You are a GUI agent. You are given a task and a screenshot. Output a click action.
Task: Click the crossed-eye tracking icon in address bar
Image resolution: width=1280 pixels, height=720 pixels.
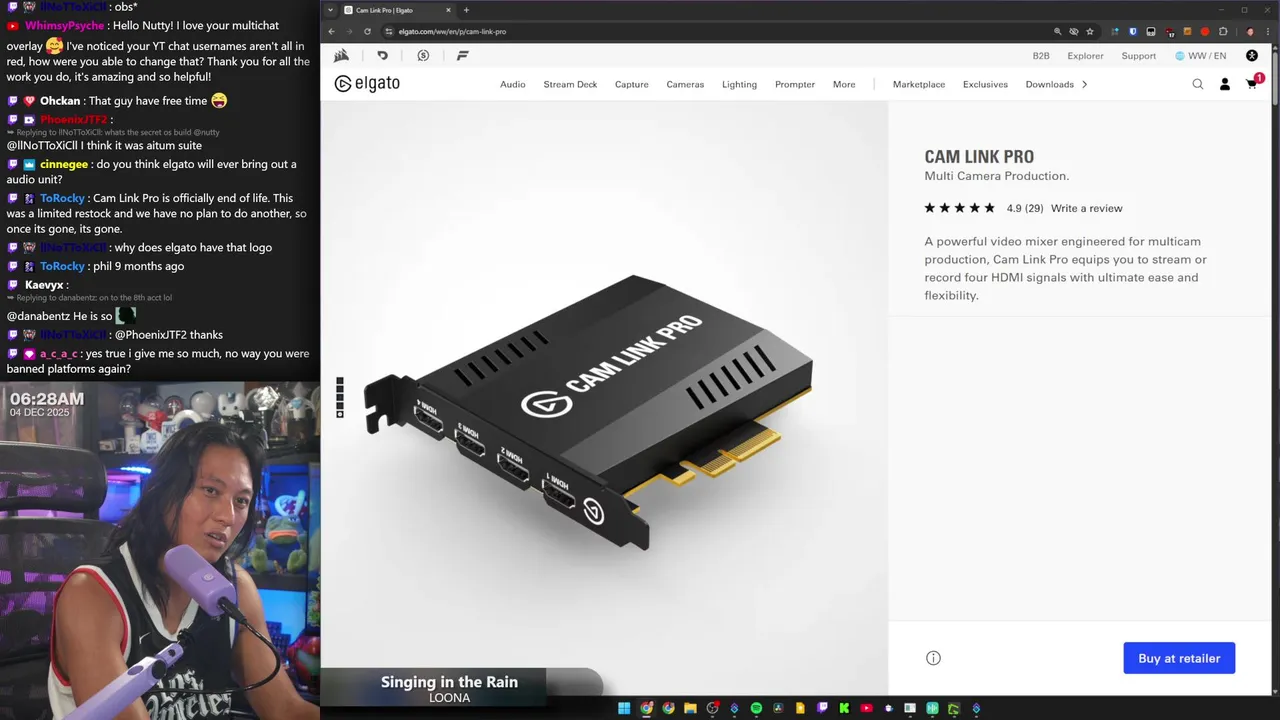click(x=1074, y=31)
